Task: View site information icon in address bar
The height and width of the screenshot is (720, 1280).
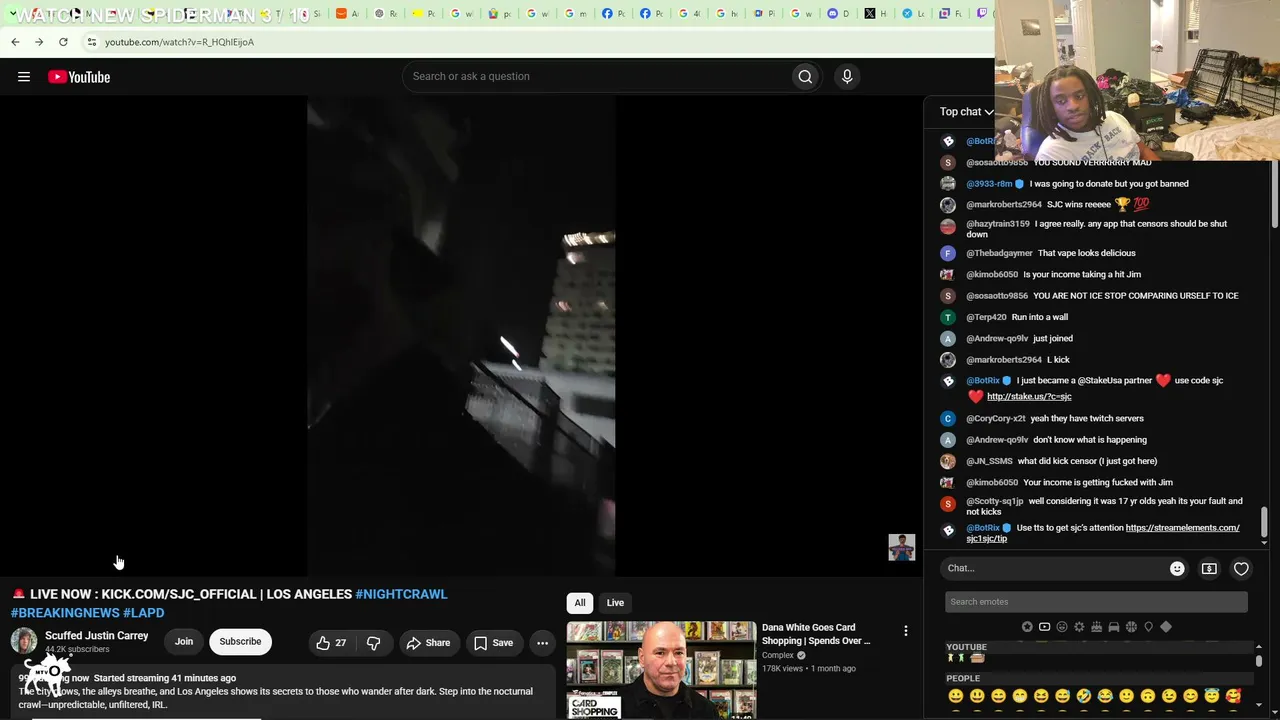Action: 91,42
